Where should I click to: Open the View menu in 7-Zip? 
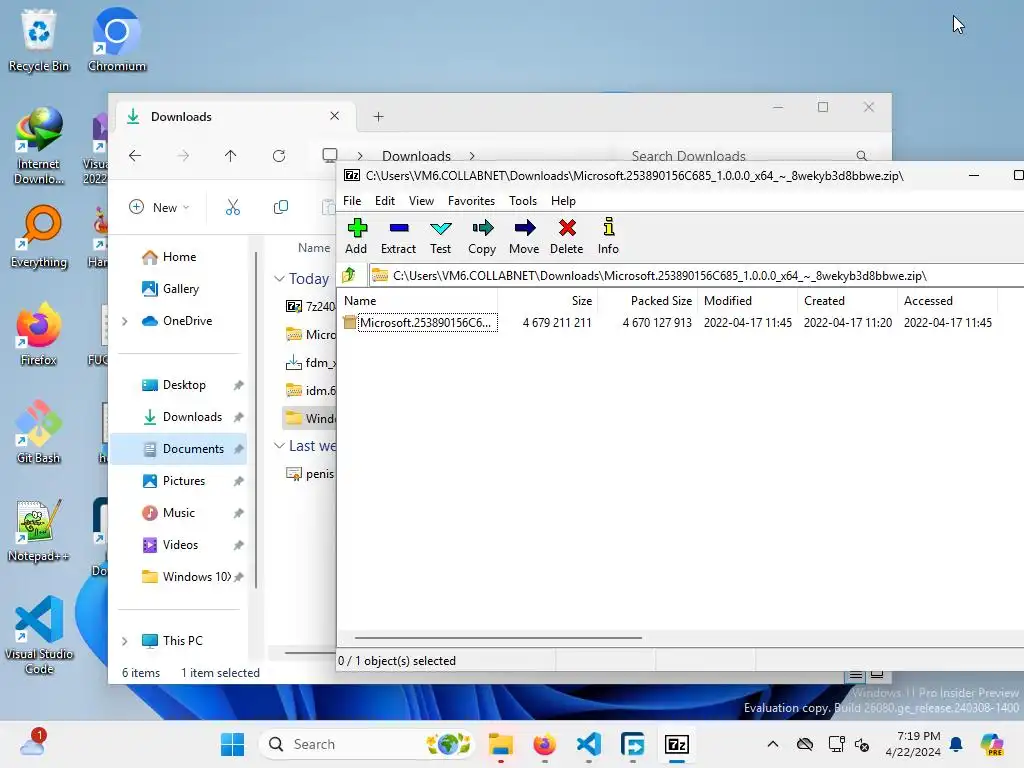click(x=421, y=200)
